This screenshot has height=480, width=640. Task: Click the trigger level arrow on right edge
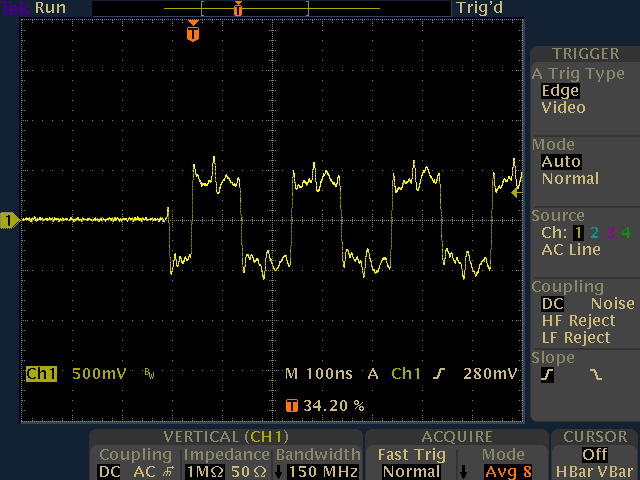tap(516, 191)
